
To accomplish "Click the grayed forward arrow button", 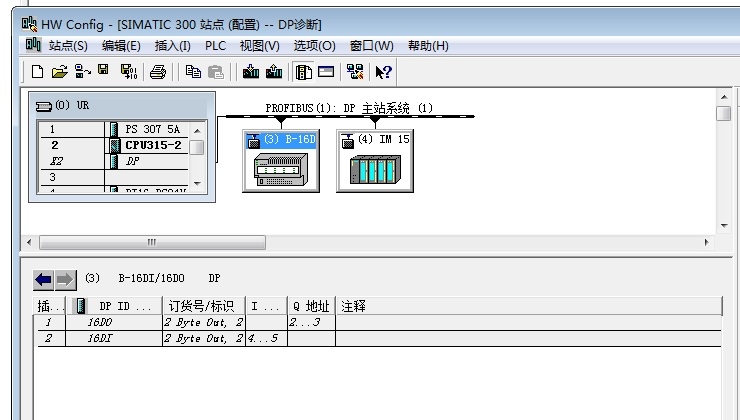I will pyautogui.click(x=65, y=280).
